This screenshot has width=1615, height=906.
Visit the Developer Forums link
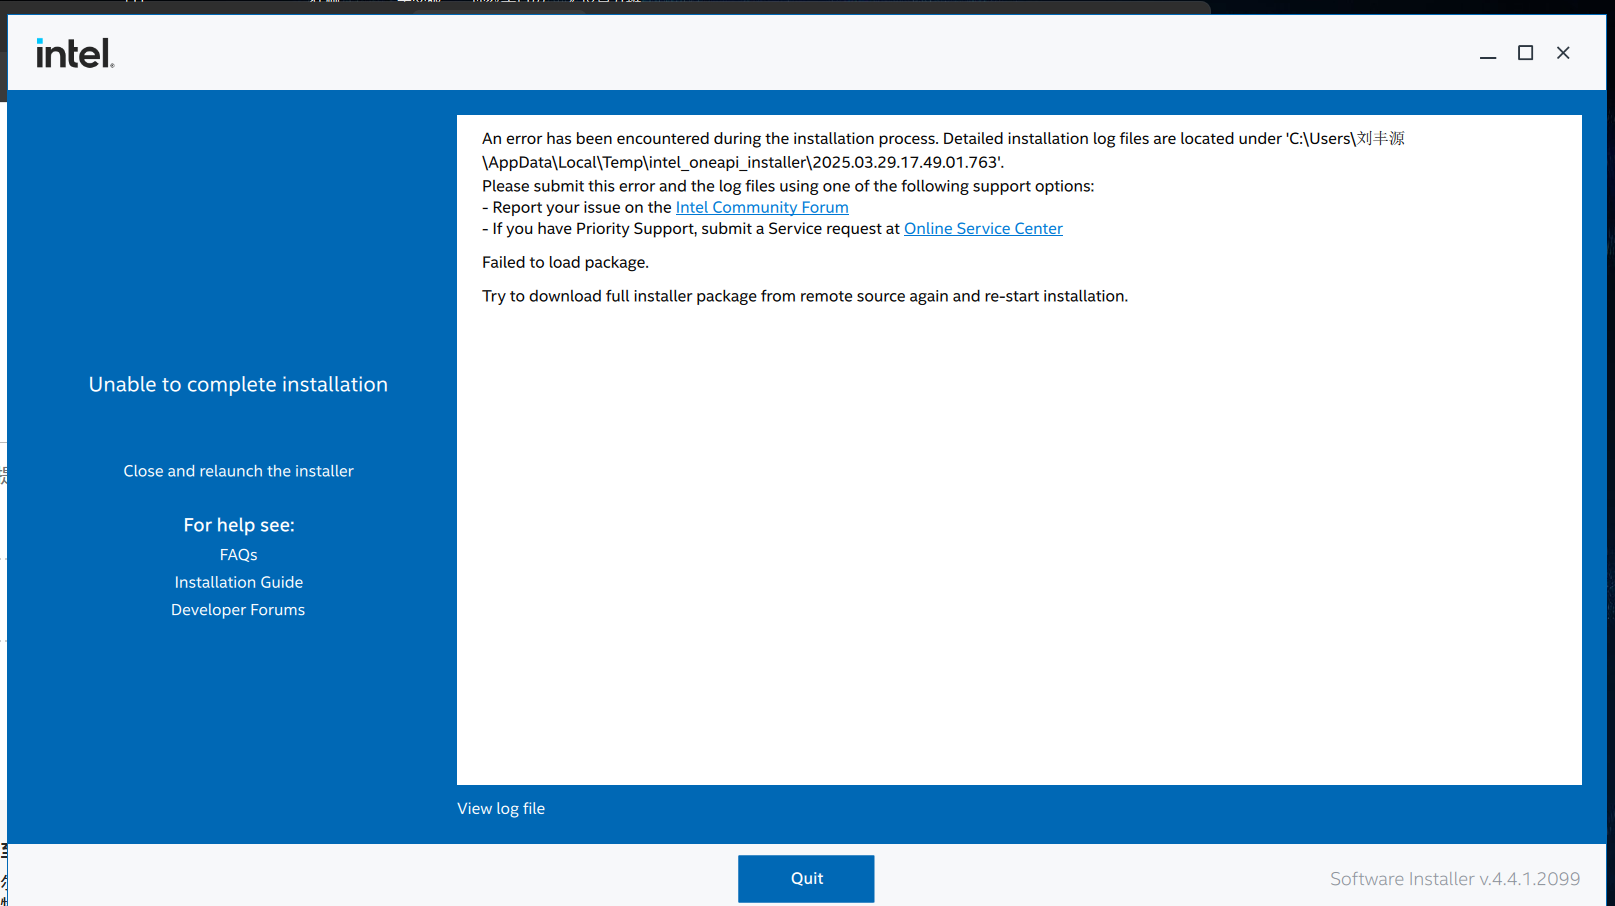coord(238,609)
